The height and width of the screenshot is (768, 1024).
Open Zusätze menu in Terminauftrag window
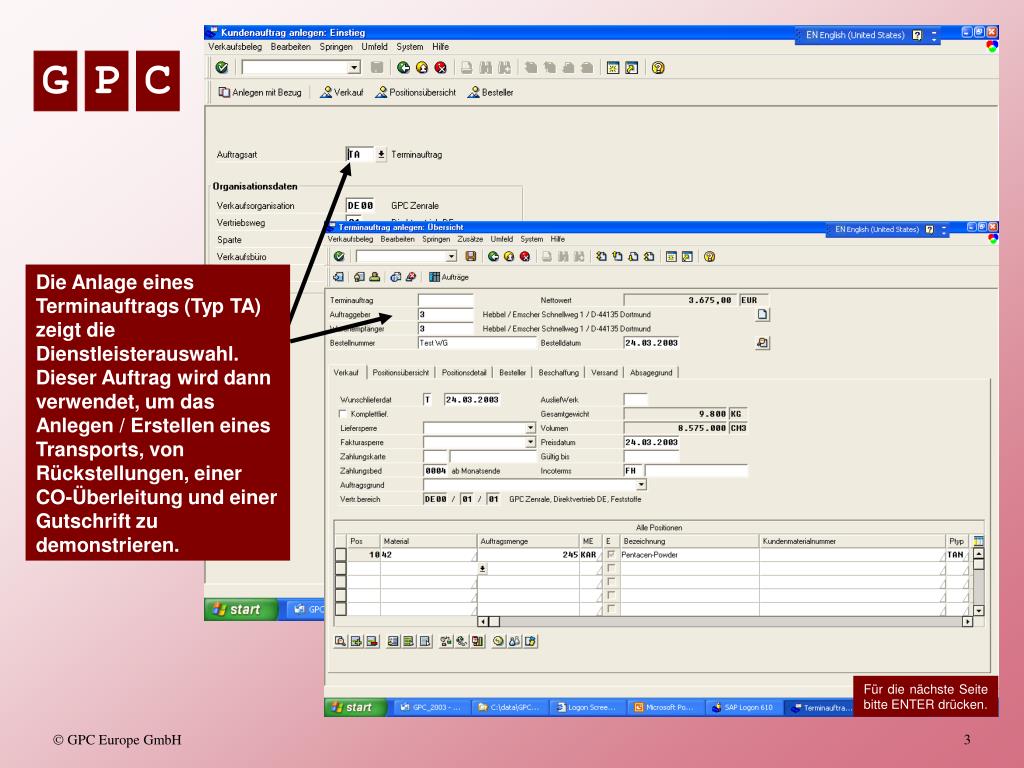pos(470,239)
